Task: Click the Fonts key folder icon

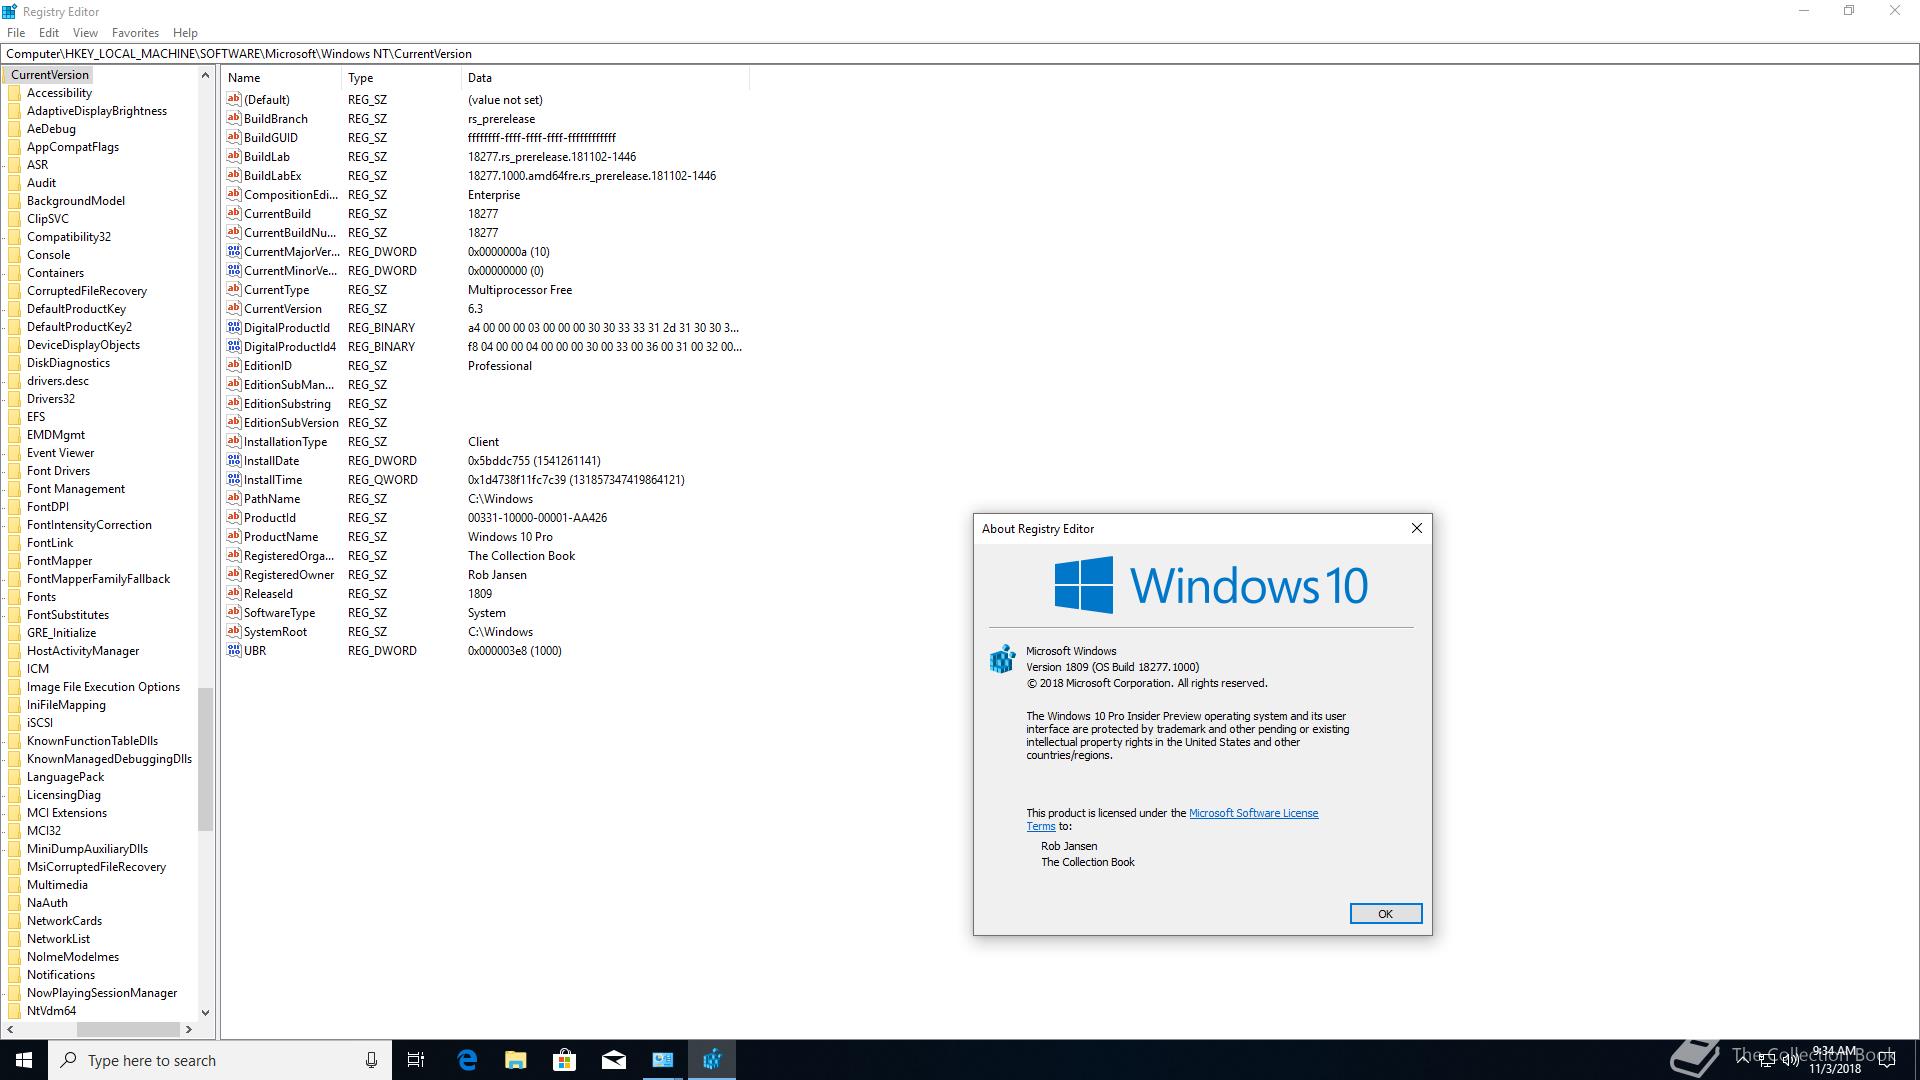Action: [x=15, y=597]
